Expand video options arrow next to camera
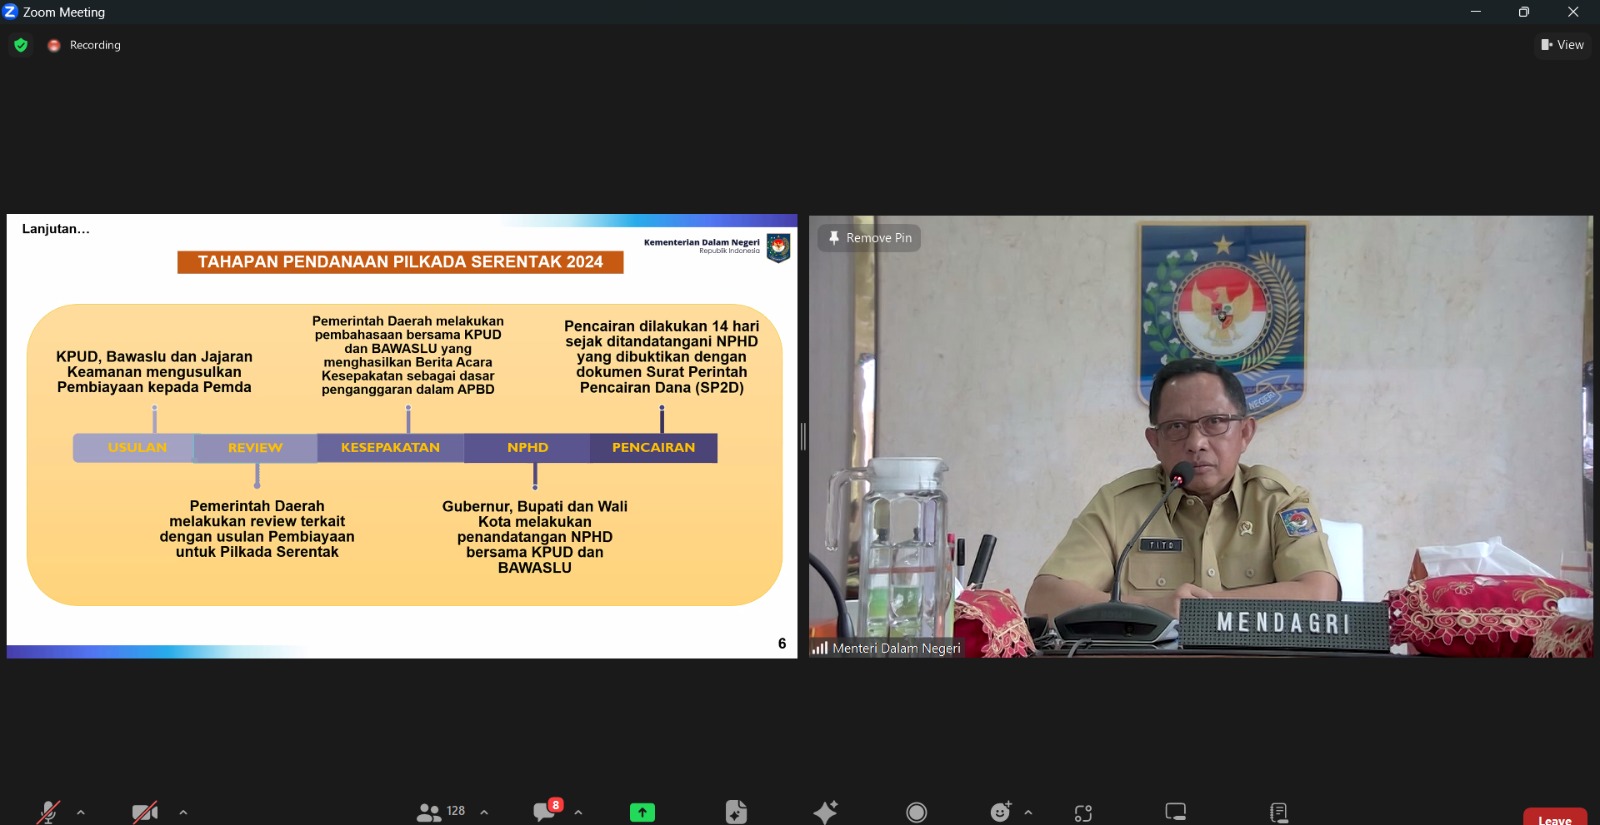 point(183,812)
